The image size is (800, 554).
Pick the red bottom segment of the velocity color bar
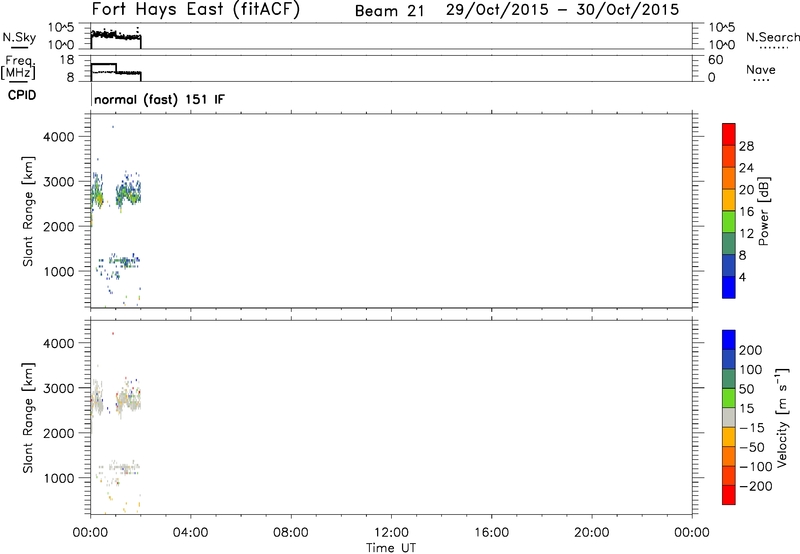pos(729,495)
